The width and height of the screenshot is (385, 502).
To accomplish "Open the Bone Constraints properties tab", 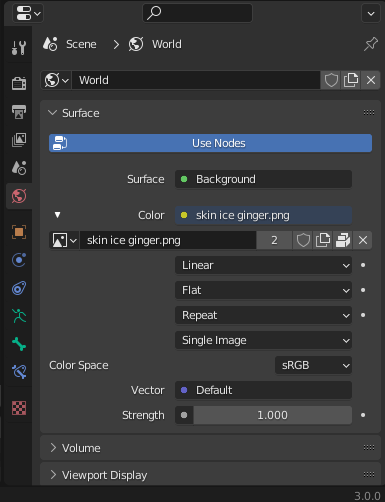I will 19,372.
